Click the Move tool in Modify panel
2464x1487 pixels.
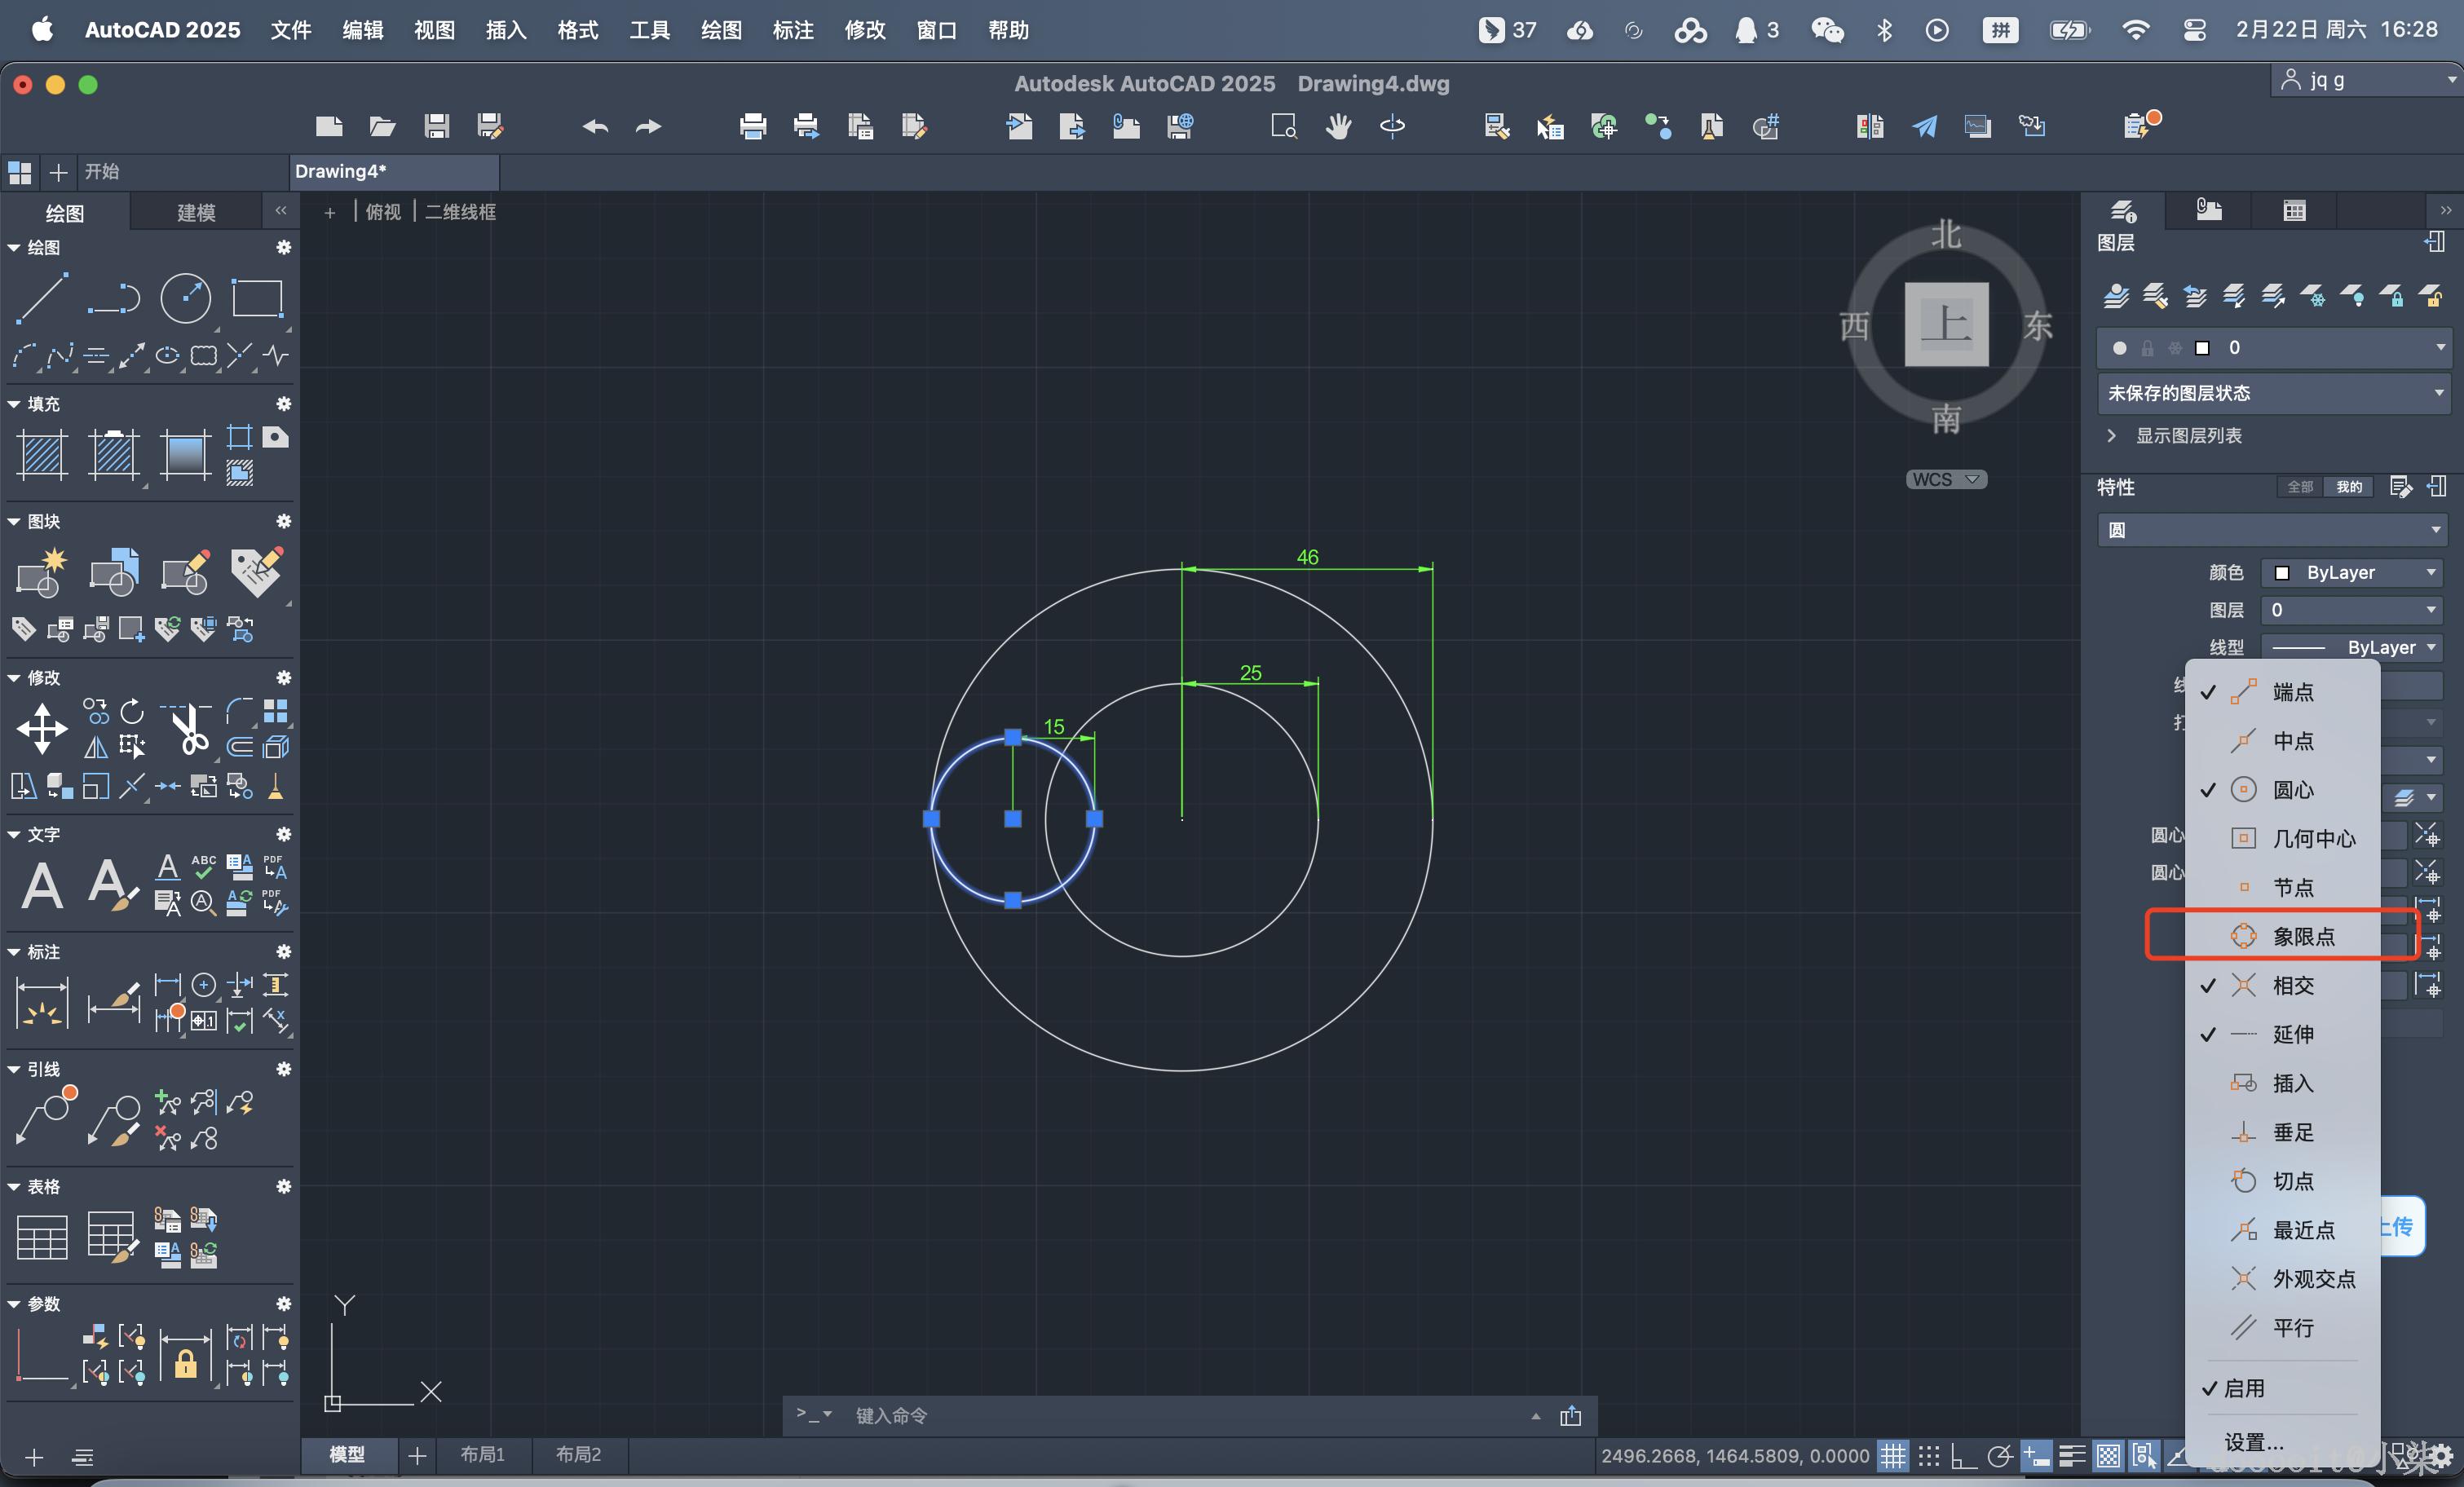point(42,728)
